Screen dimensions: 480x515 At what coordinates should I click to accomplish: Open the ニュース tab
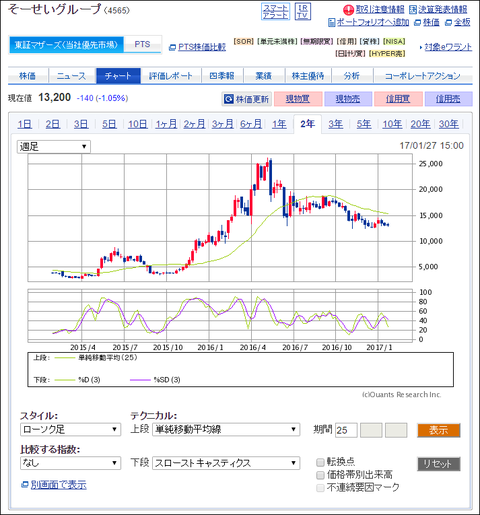click(x=72, y=76)
